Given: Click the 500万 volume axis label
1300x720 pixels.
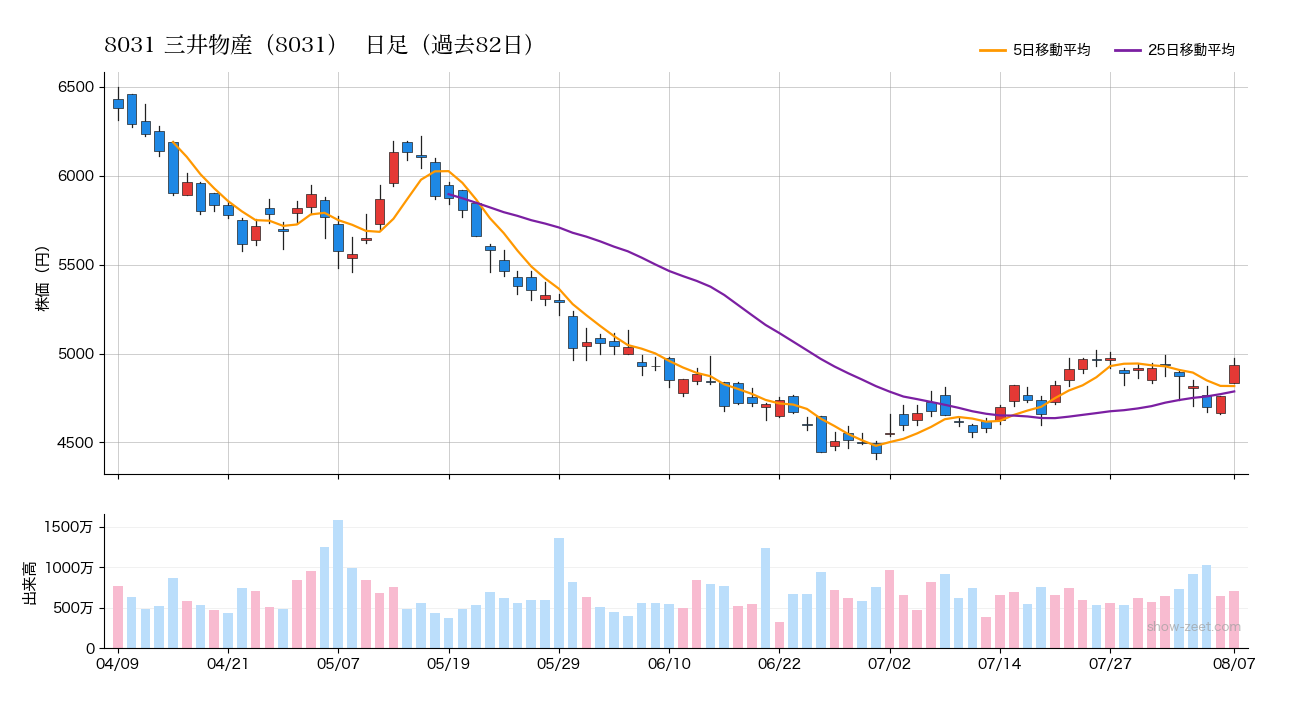Looking at the screenshot, I should (x=74, y=608).
